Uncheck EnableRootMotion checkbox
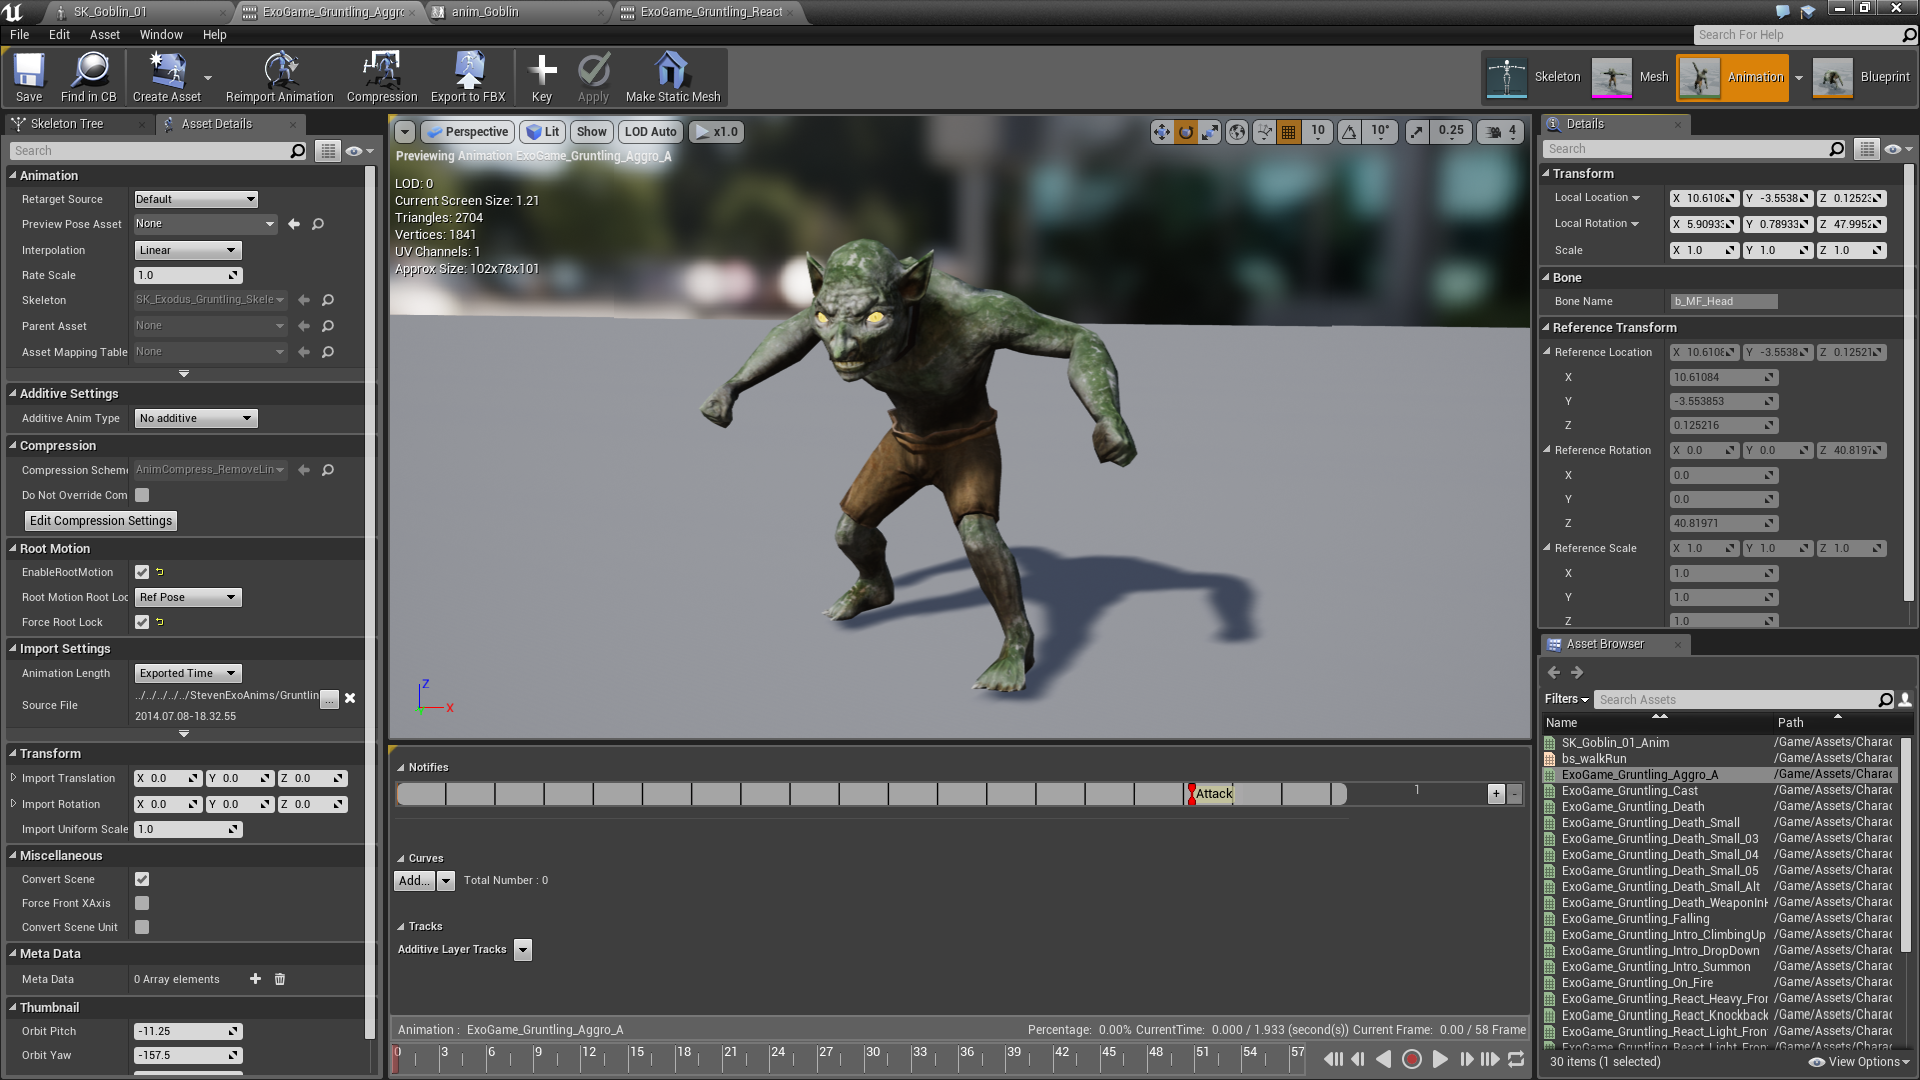 click(x=142, y=572)
